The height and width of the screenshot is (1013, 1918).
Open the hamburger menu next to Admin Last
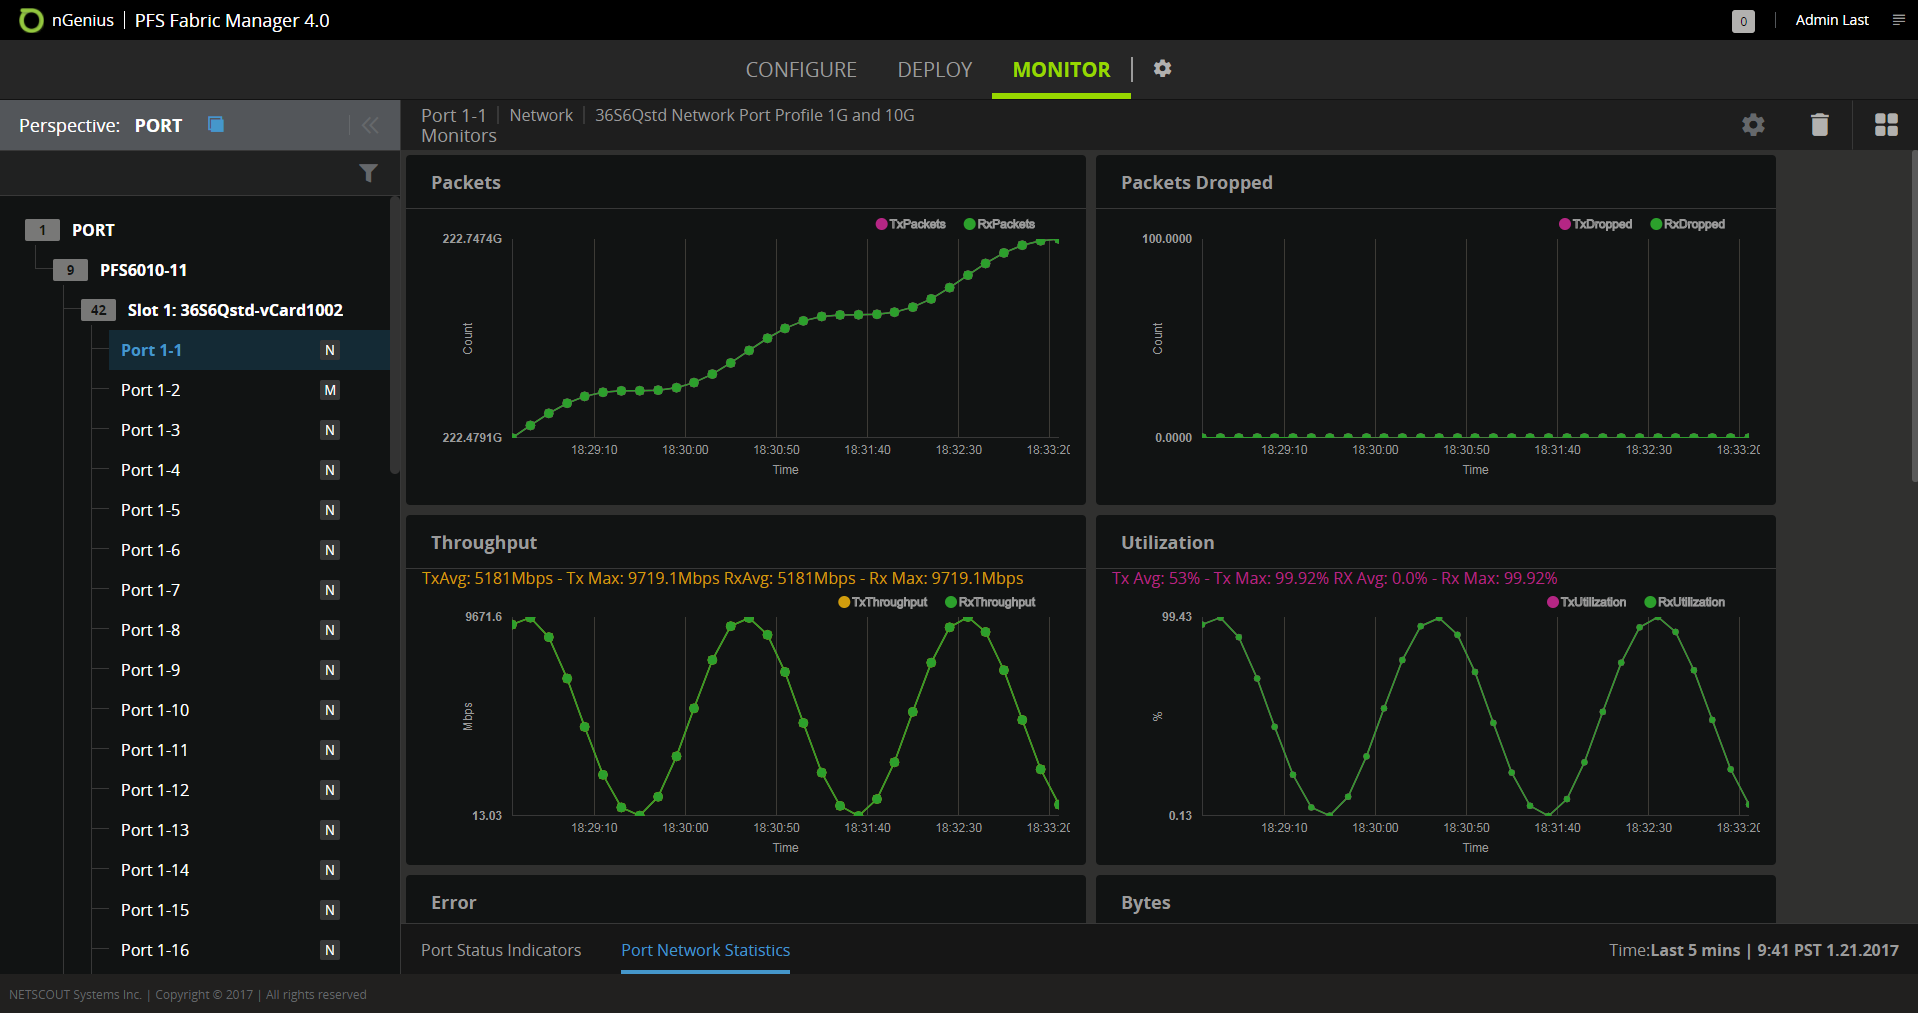[1898, 20]
